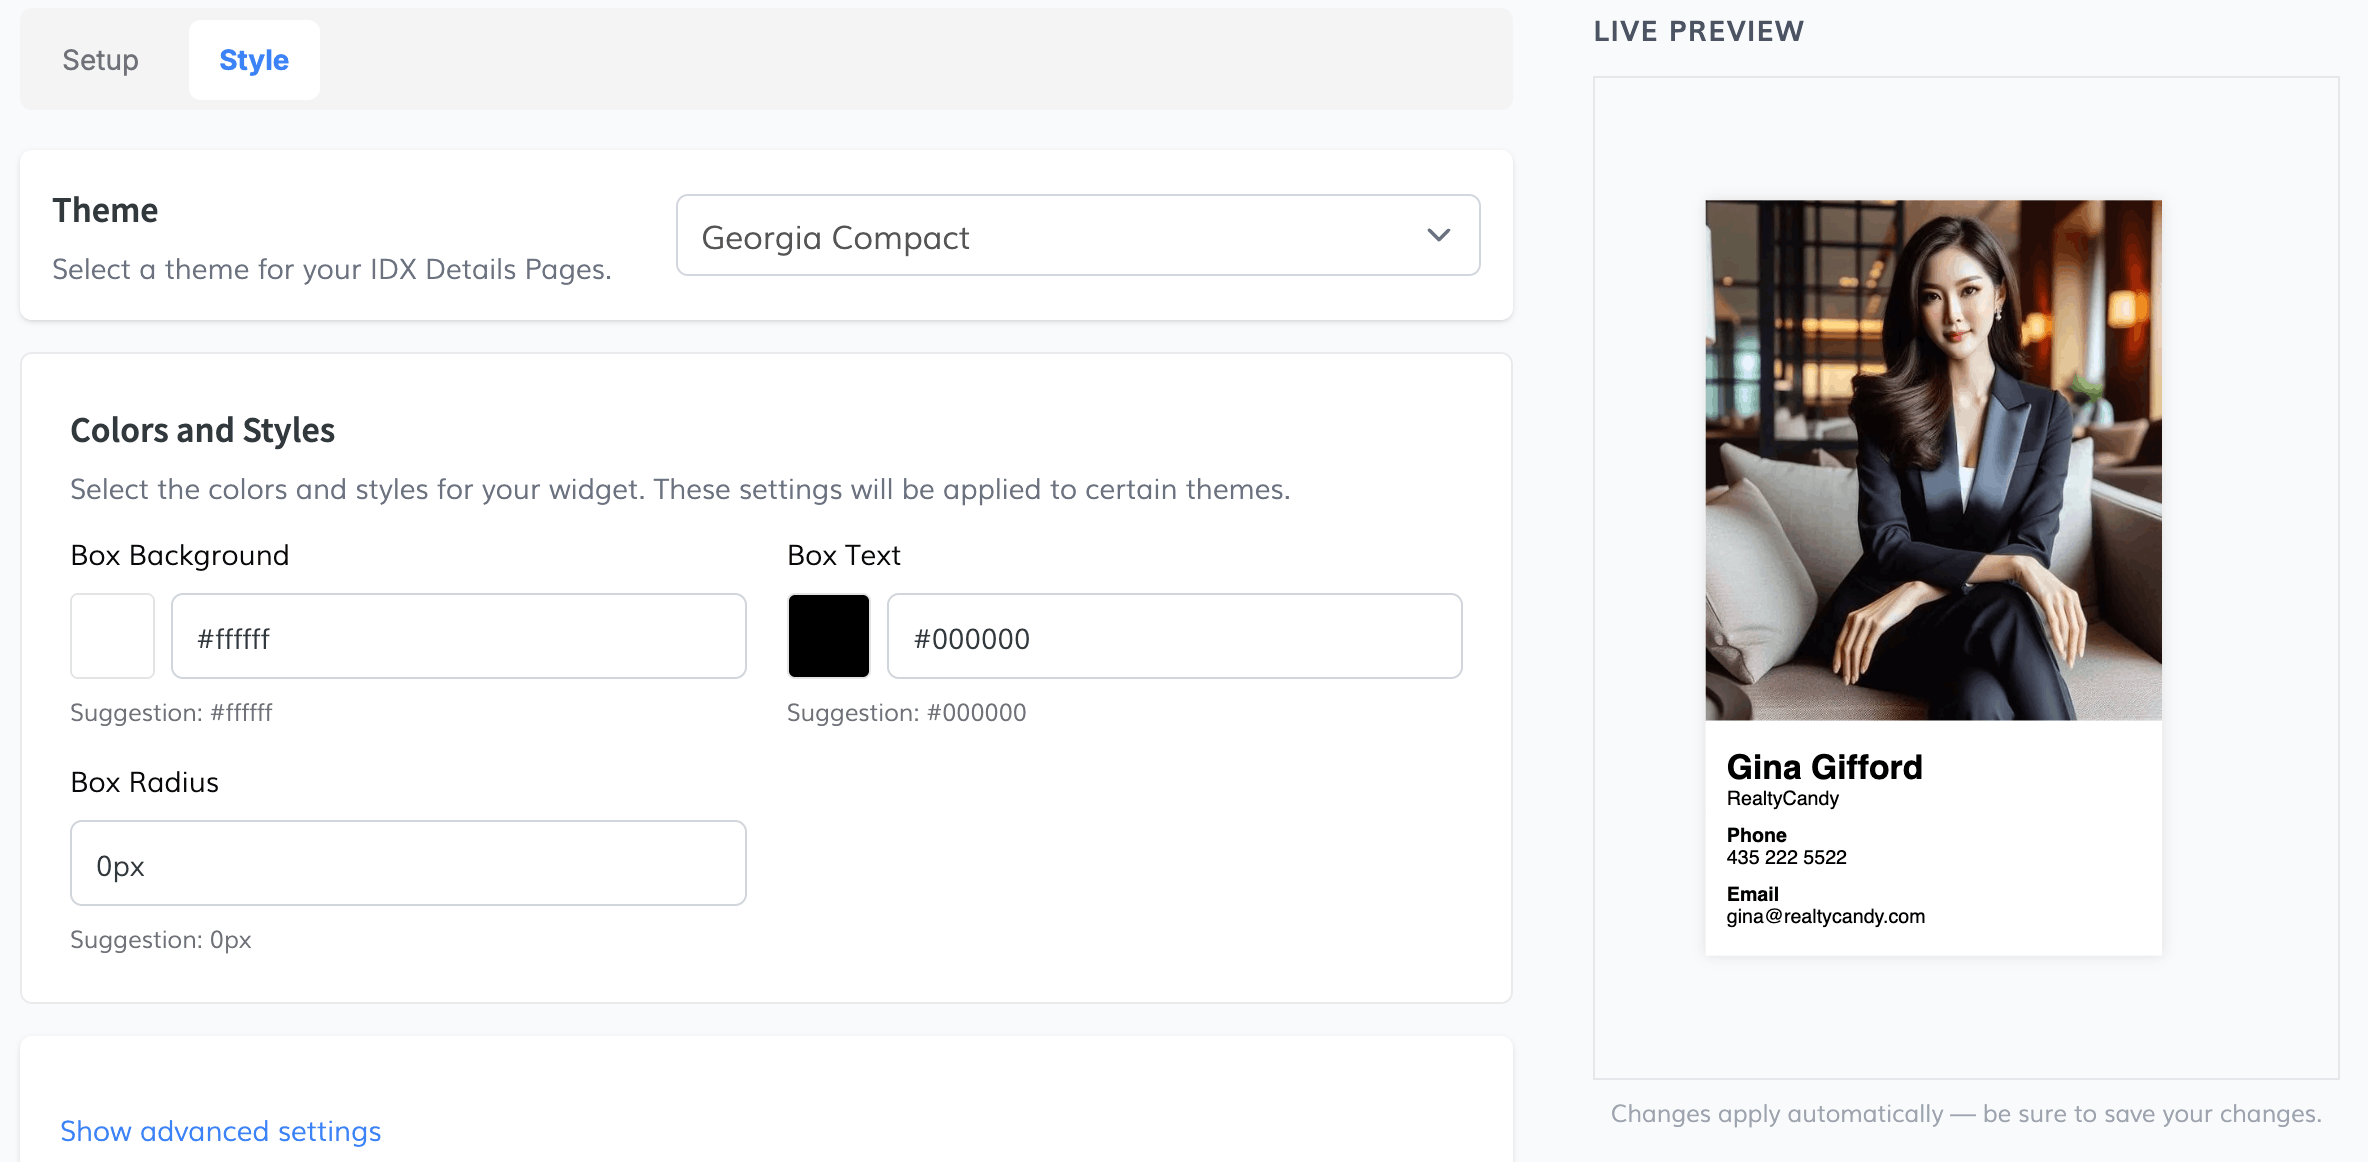This screenshot has width=2368, height=1162.
Task: Click the Gina Gifford name in preview
Action: coord(1824,767)
